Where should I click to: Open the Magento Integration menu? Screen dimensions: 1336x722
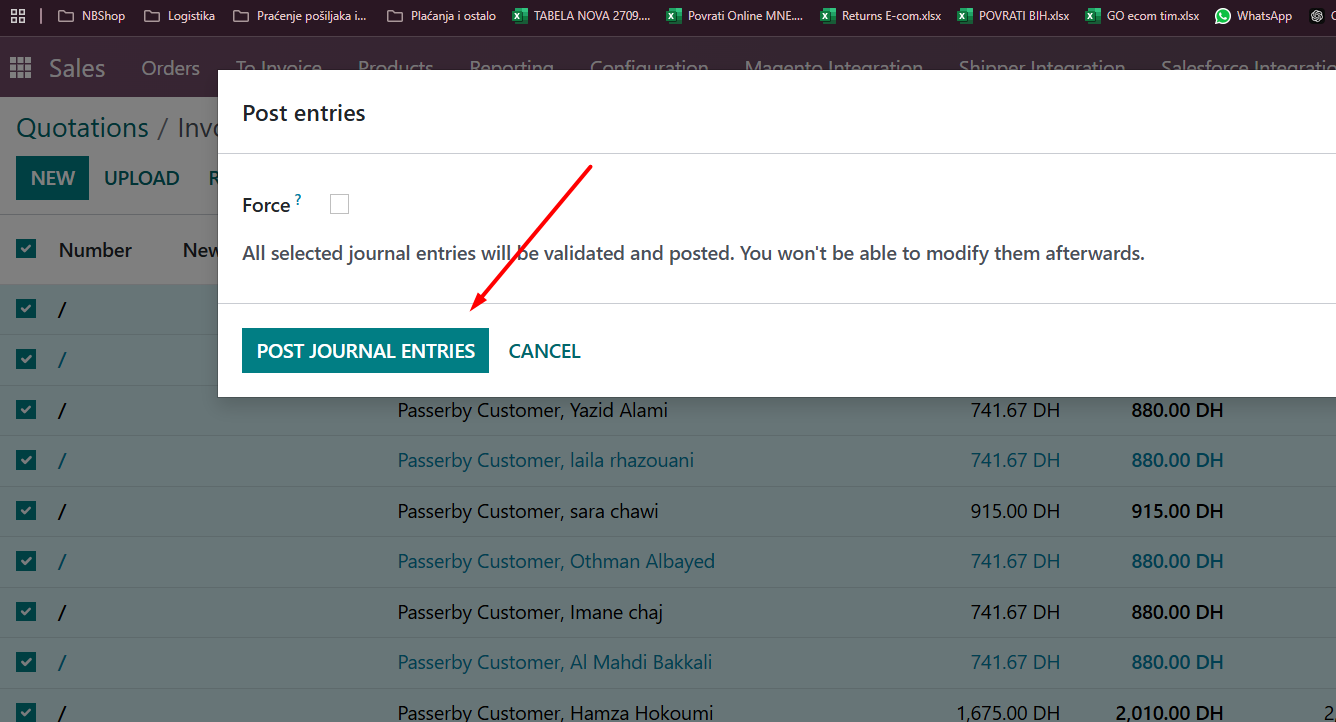[x=834, y=68]
